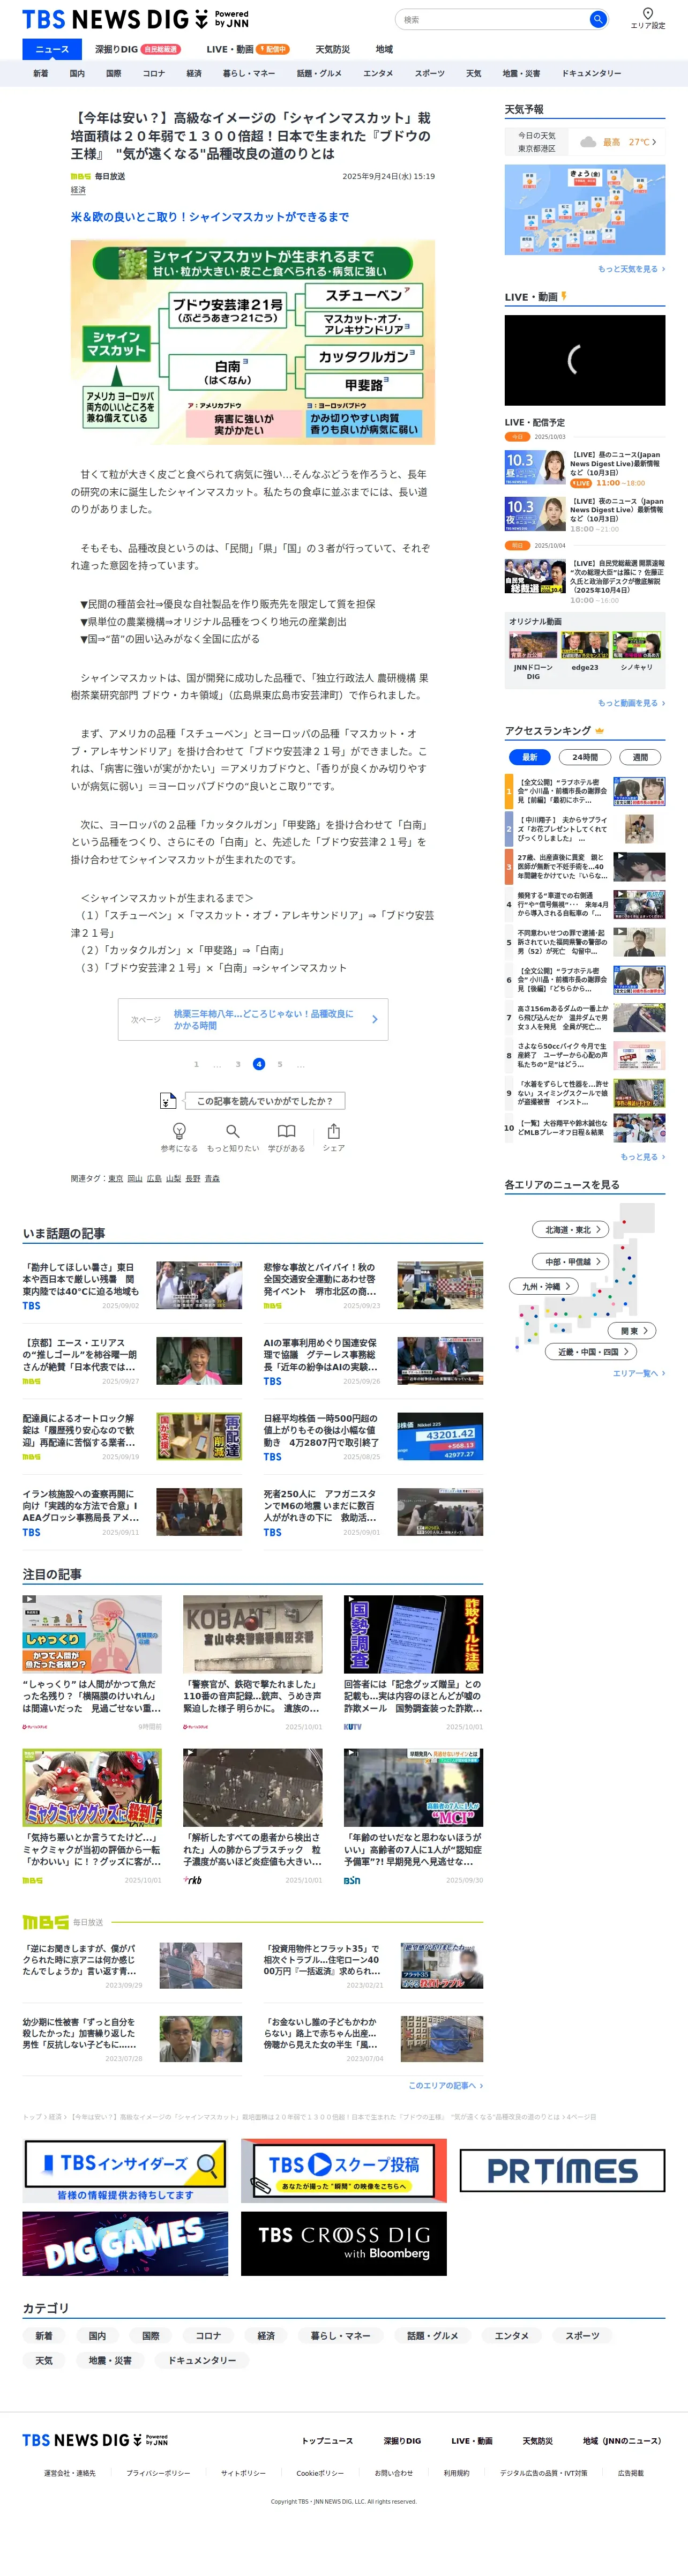This screenshot has height=2576, width=688.
Task: Click the blue search magnifier button
Action: (x=597, y=19)
